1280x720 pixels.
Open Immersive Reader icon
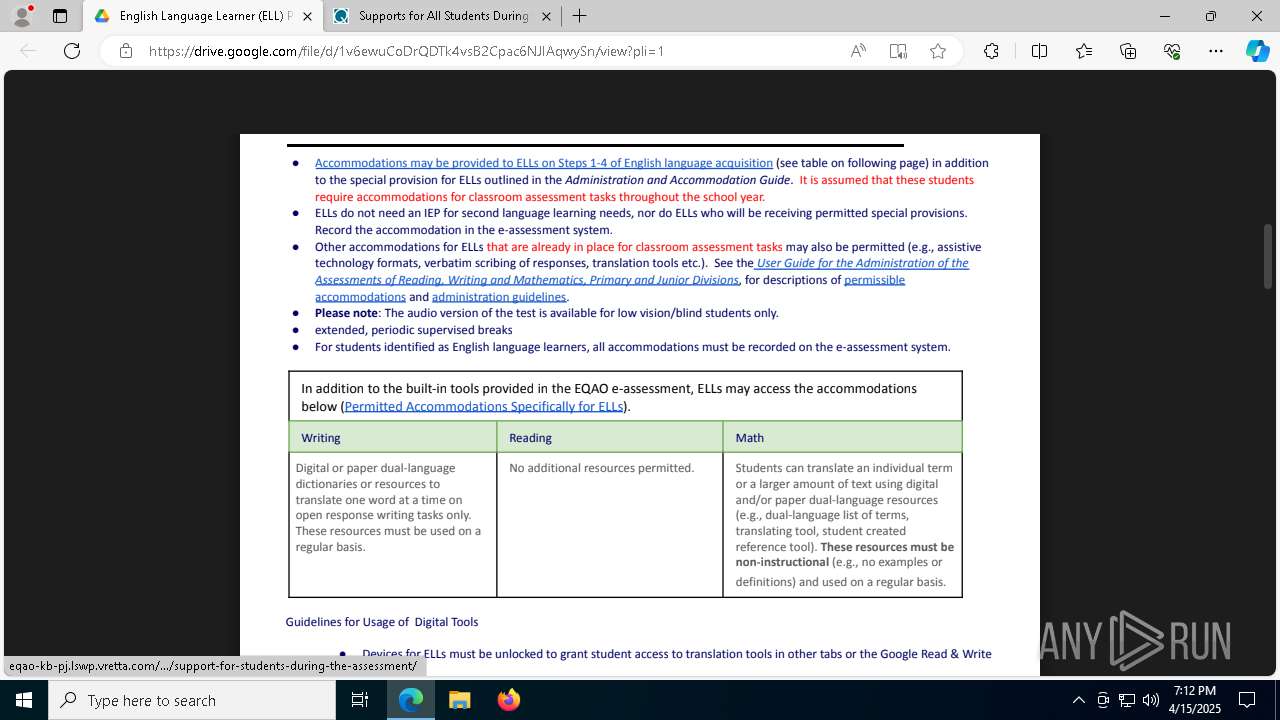point(898,51)
